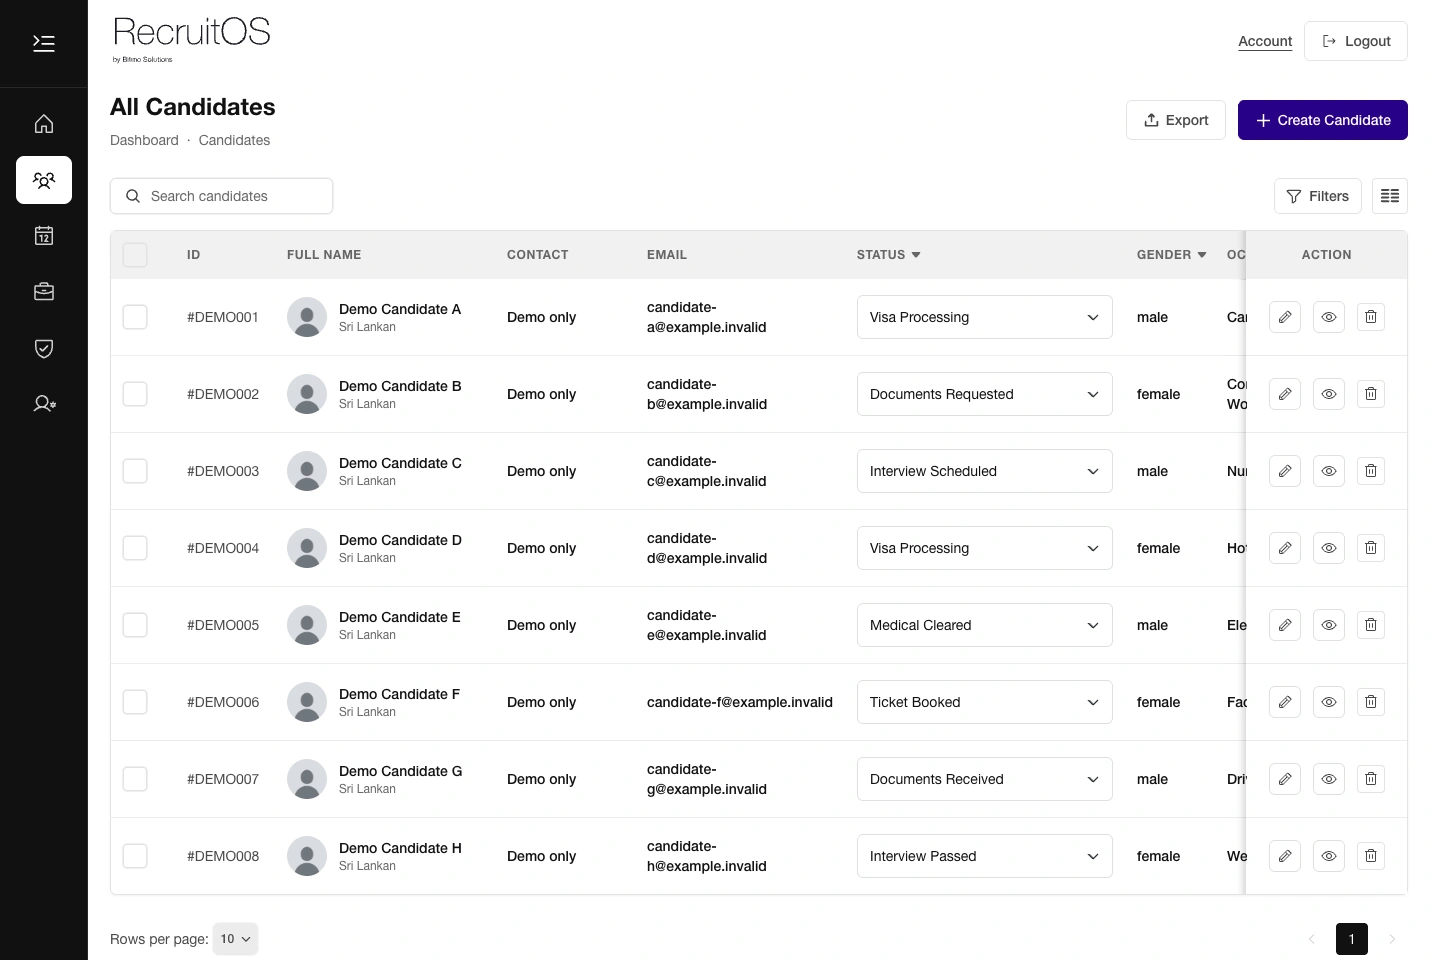Open rows per page dropdown
This screenshot has height=960, width=1440.
pos(236,939)
